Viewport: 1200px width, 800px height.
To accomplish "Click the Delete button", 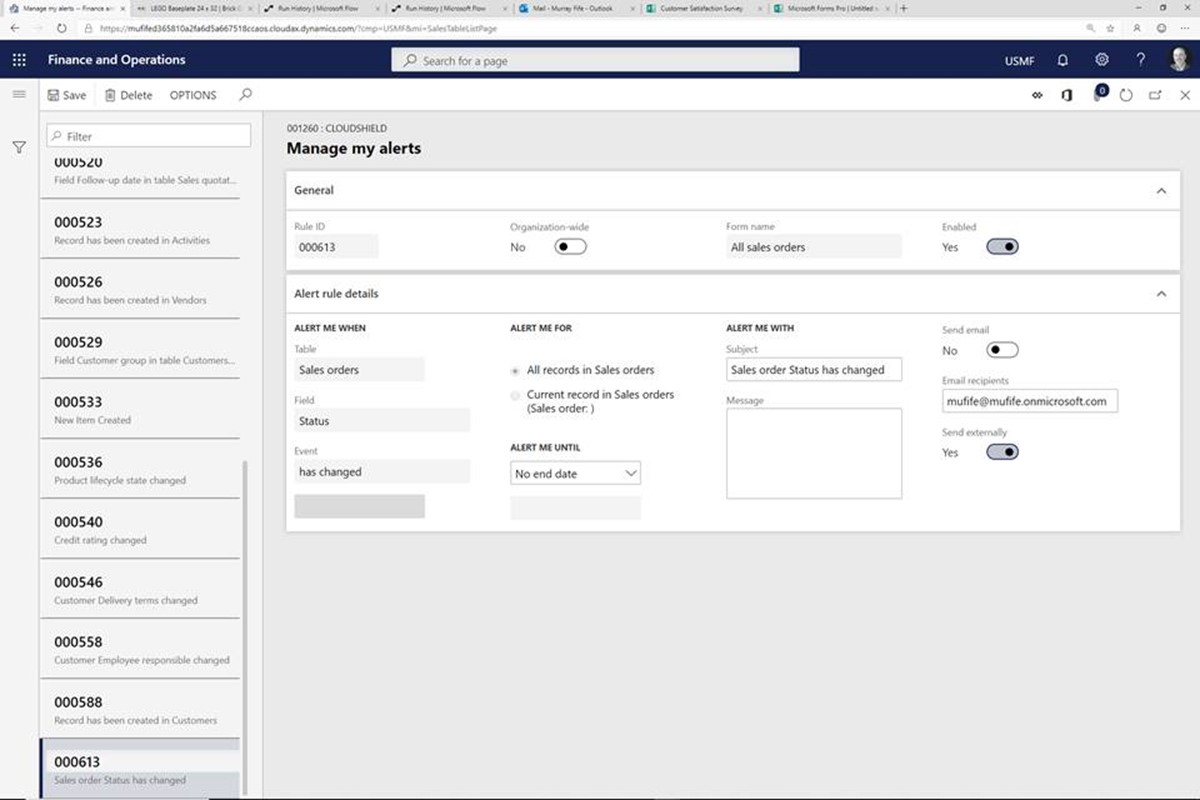I will coord(129,95).
